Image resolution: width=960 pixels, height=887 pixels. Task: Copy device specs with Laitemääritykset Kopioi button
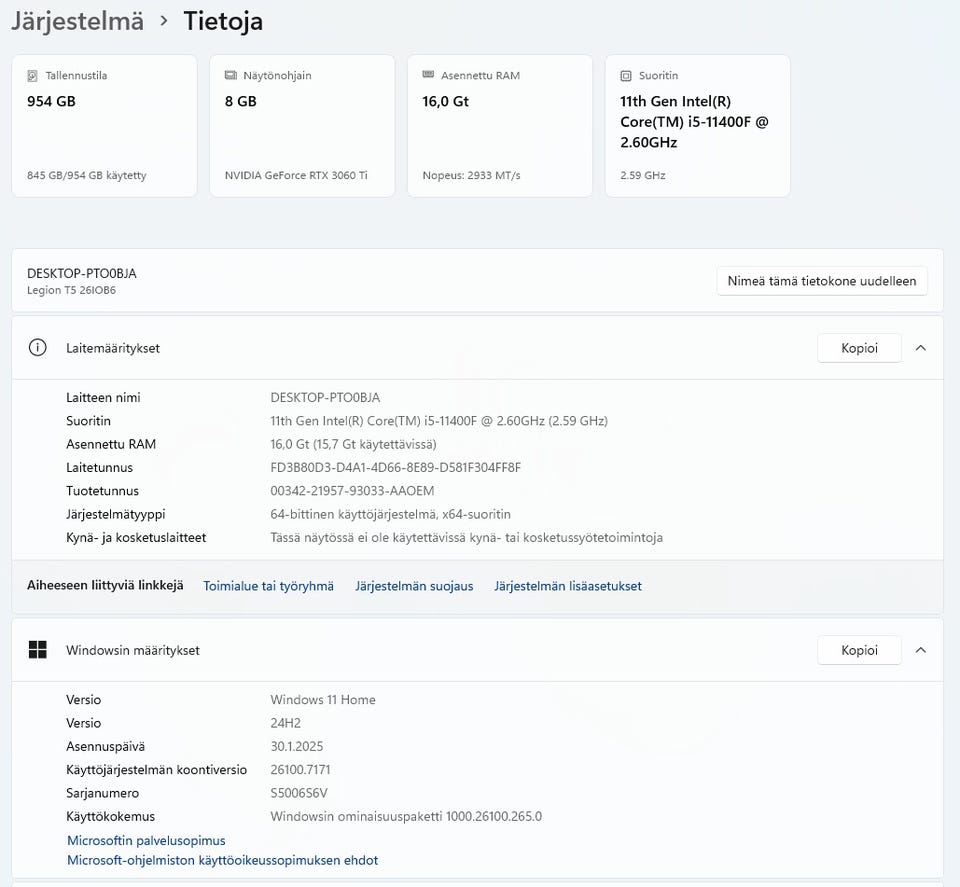point(859,348)
